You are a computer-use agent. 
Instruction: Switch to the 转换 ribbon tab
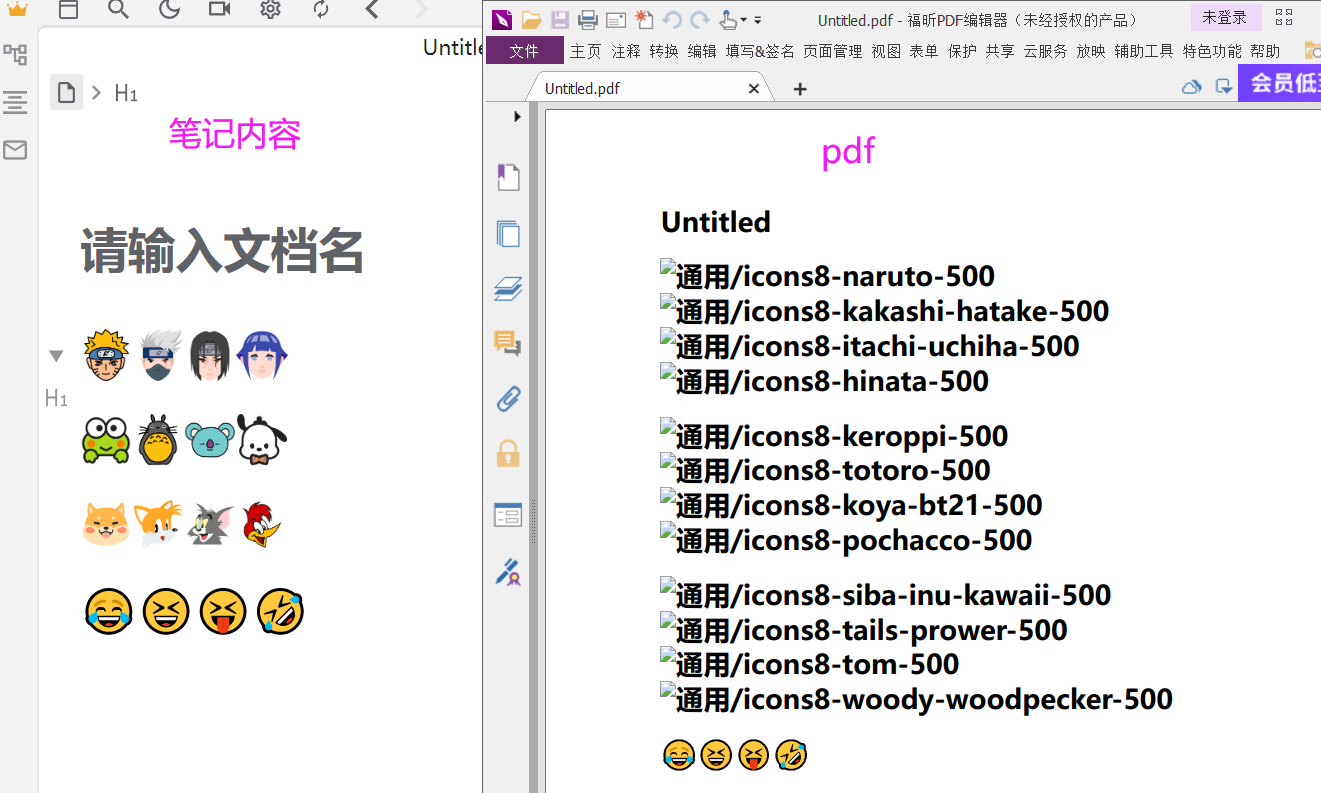tap(664, 51)
